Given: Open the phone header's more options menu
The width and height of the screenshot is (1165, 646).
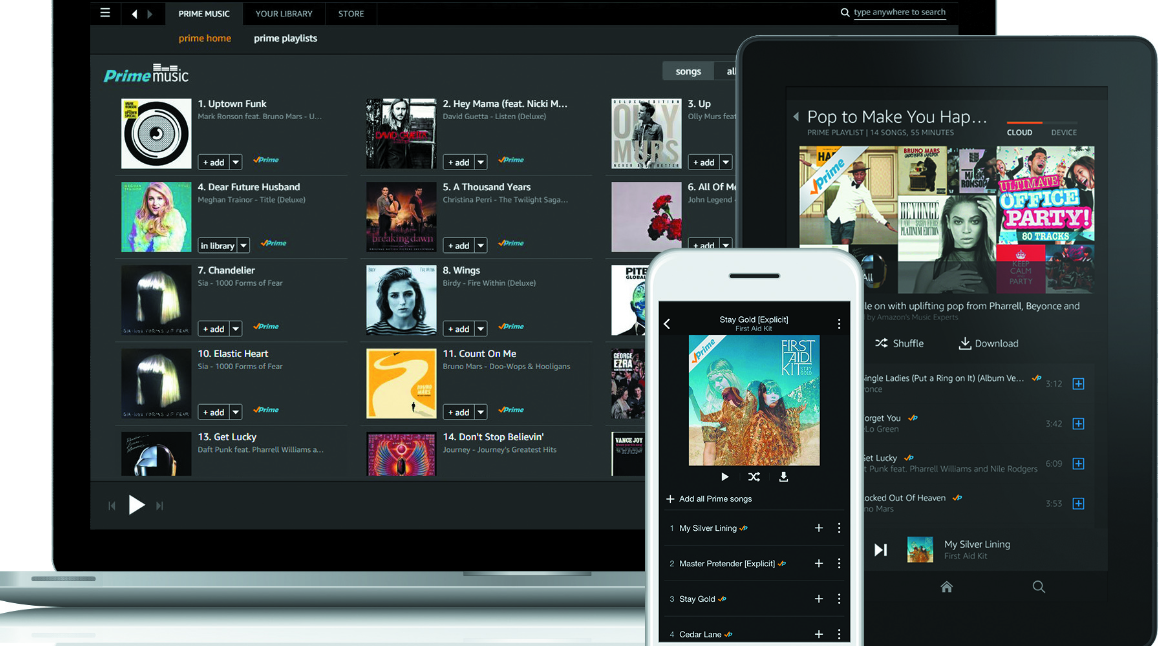Looking at the screenshot, I should point(839,323).
